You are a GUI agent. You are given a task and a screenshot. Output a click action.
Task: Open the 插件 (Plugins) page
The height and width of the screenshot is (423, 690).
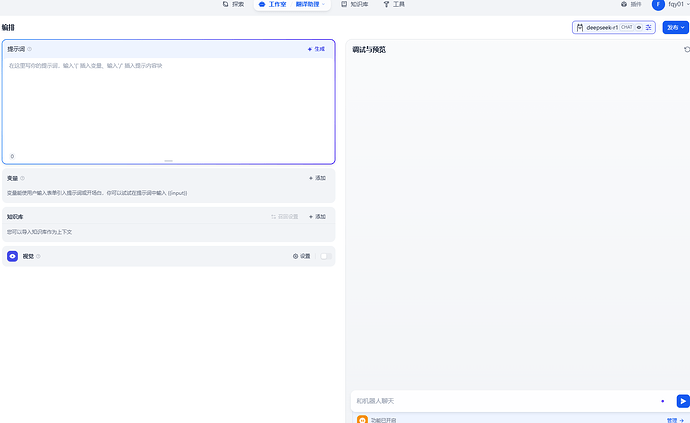point(630,5)
